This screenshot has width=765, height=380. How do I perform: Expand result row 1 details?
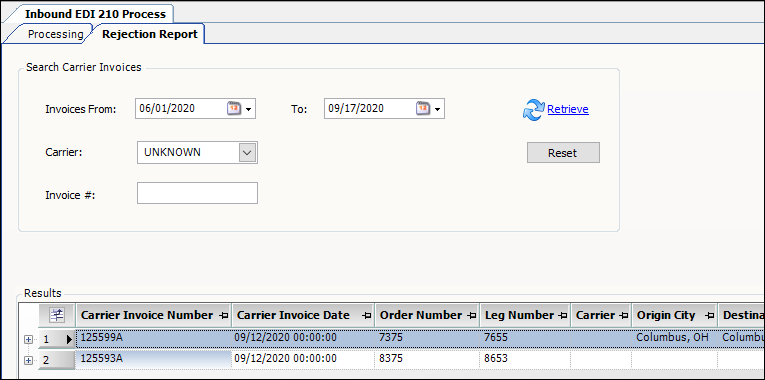pyautogui.click(x=28, y=340)
